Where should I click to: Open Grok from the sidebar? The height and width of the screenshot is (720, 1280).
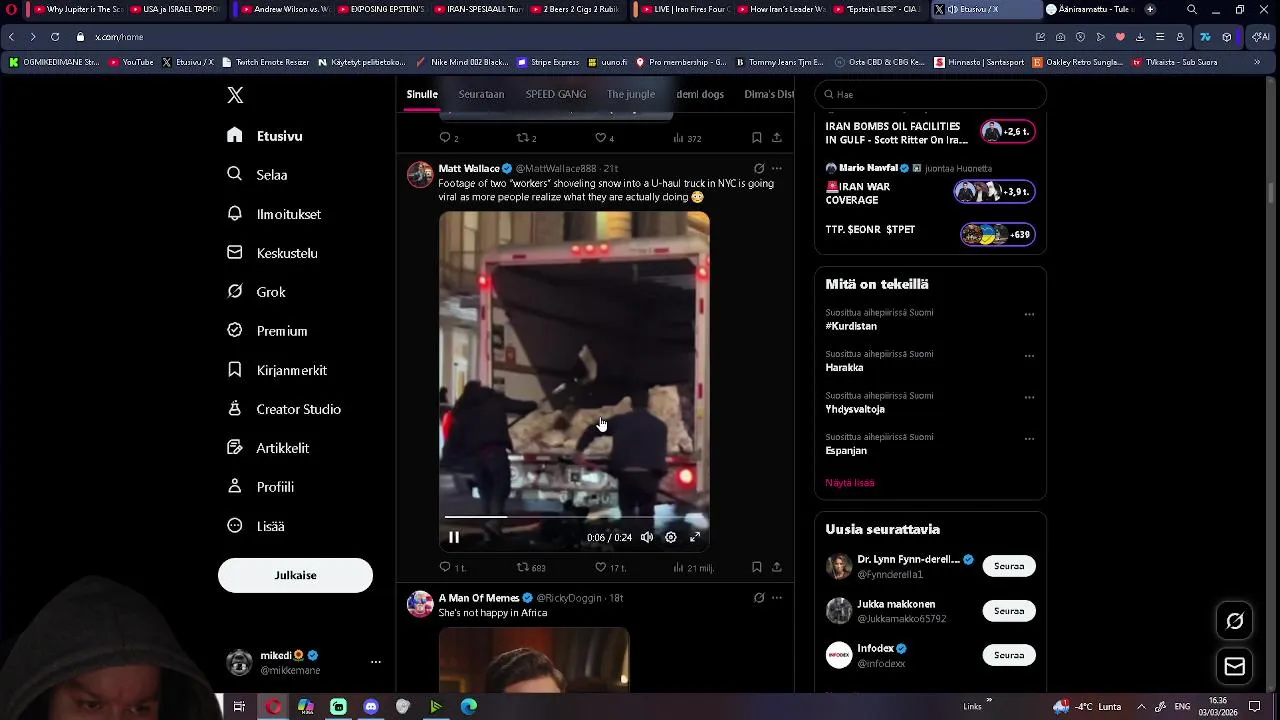pos(257,292)
